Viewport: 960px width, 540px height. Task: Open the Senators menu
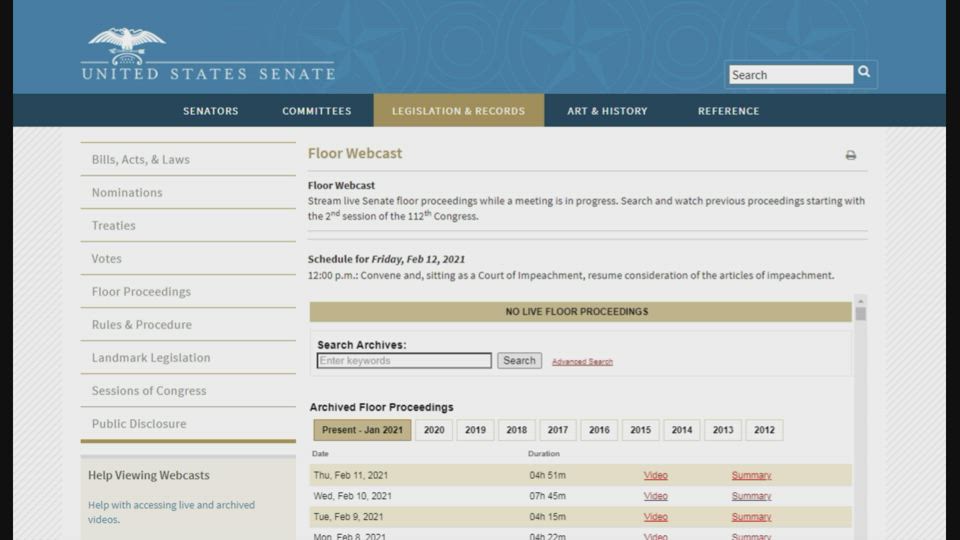click(210, 111)
